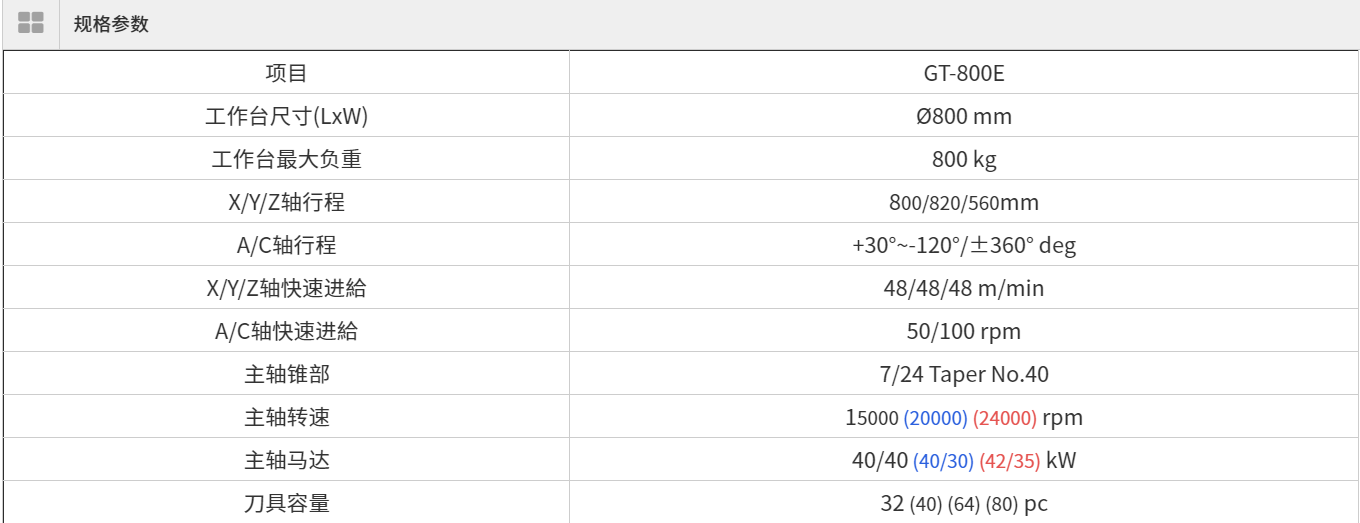Image resolution: width=1360 pixels, height=523 pixels.
Task: Select the 工作台尺寸(LxW) row label
Action: [x=286, y=116]
